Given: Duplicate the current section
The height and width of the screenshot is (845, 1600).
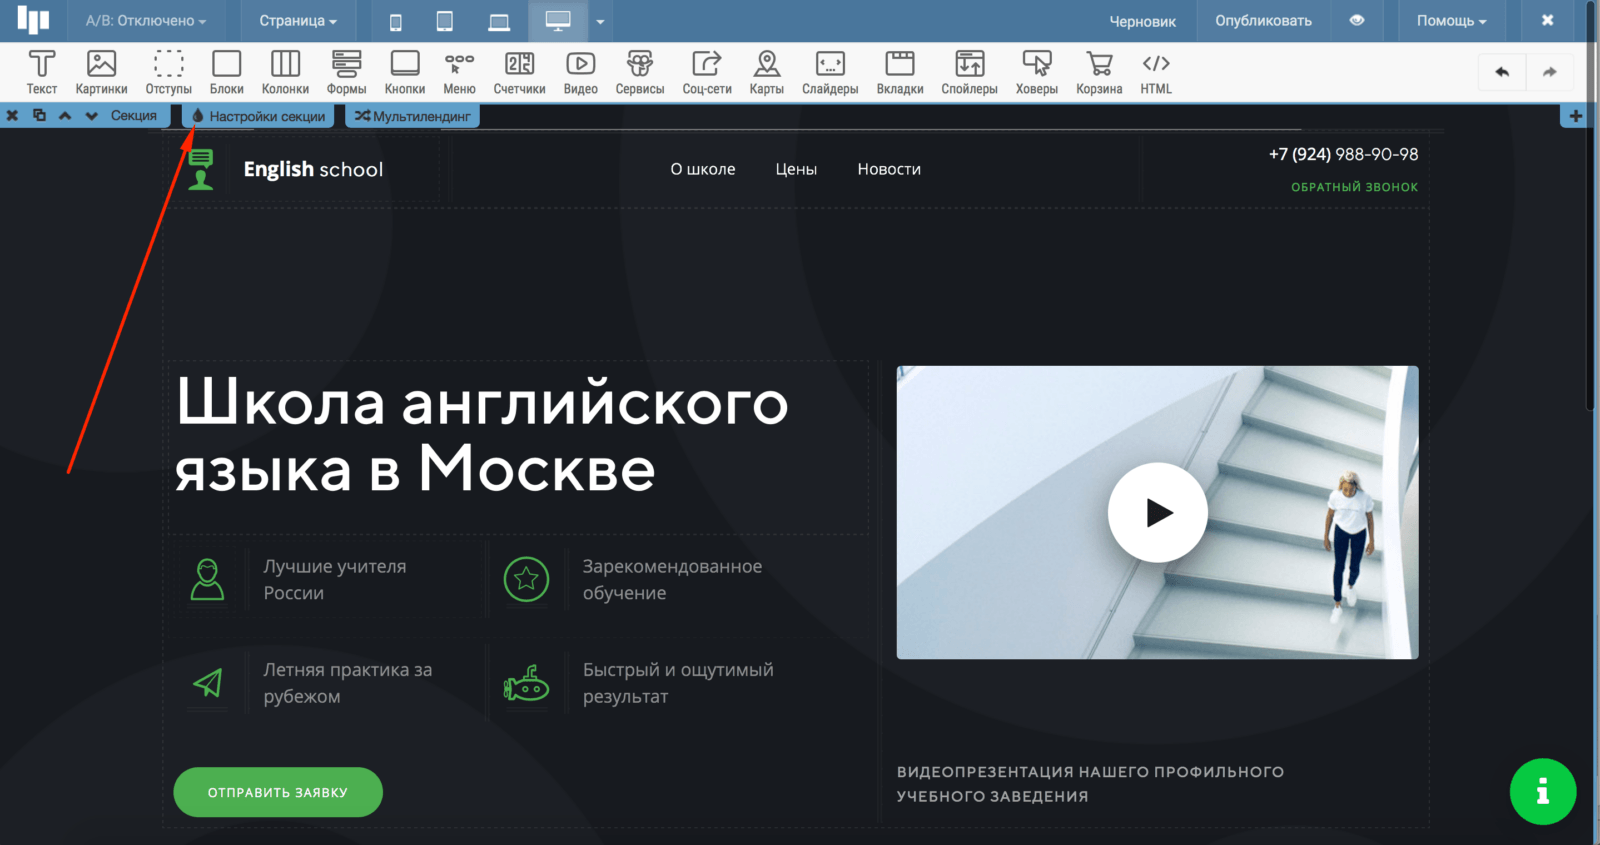Looking at the screenshot, I should coord(39,116).
